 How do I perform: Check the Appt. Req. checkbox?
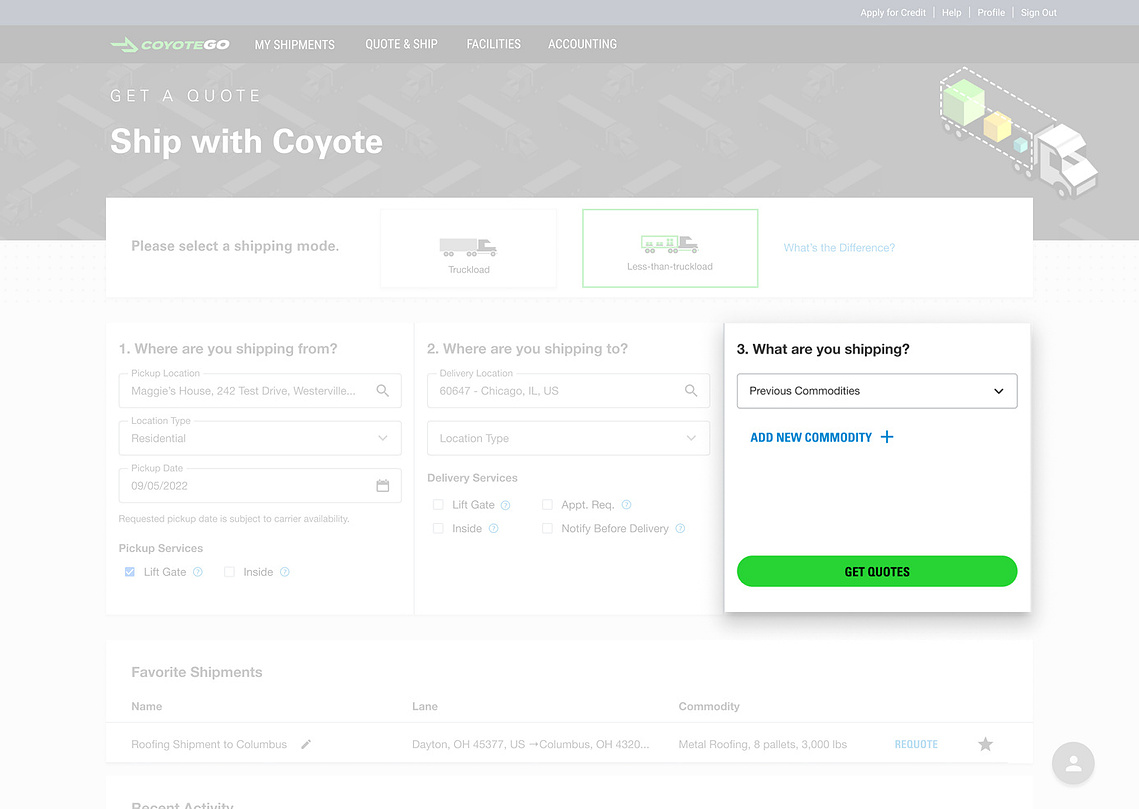tap(548, 505)
